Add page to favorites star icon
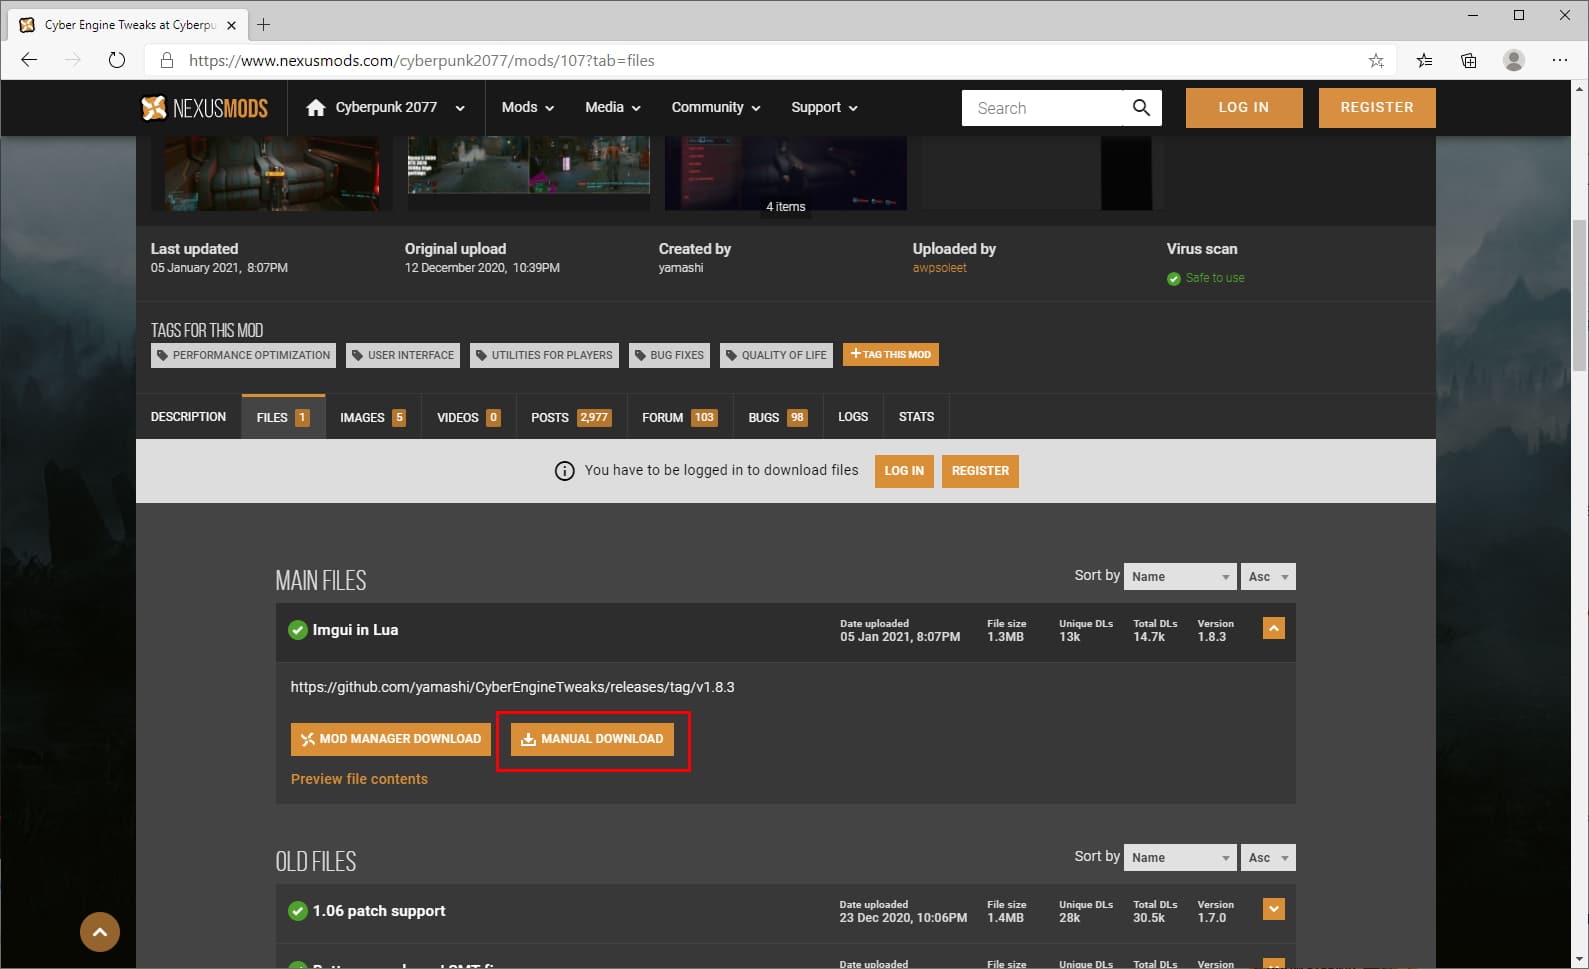The width and height of the screenshot is (1589, 969). click(x=1376, y=60)
